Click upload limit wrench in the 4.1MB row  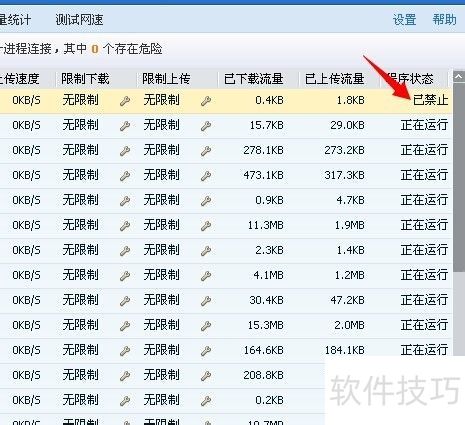pyautogui.click(x=206, y=276)
